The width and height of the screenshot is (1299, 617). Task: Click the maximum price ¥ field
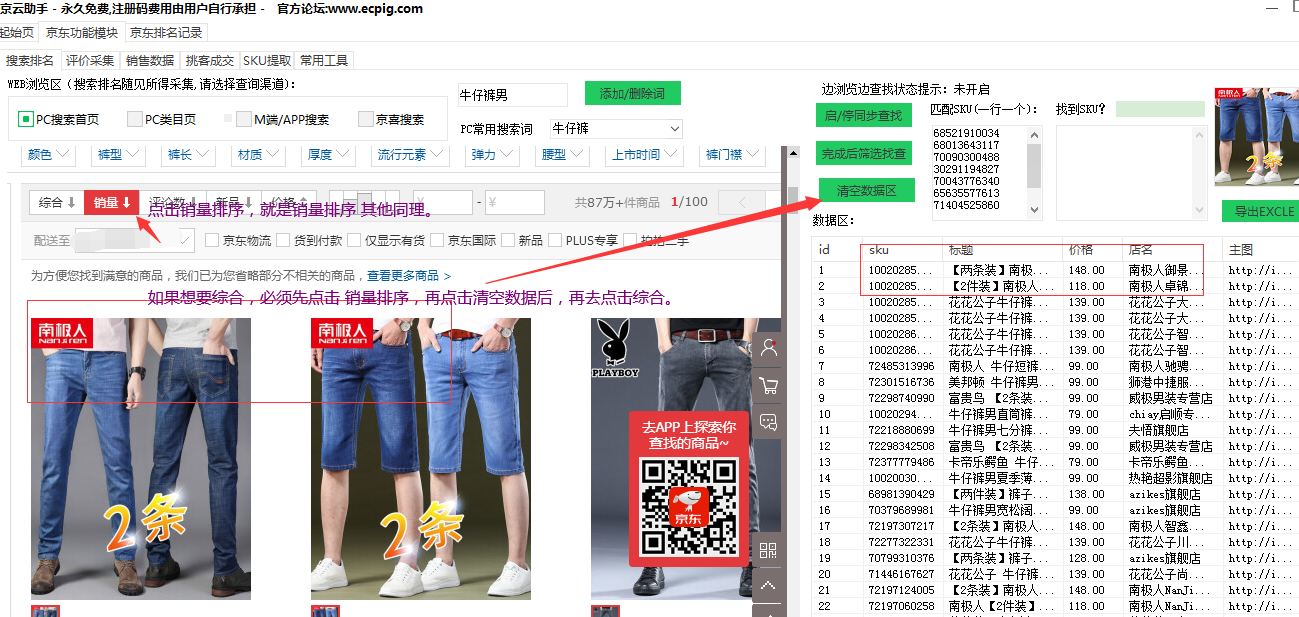pos(515,202)
